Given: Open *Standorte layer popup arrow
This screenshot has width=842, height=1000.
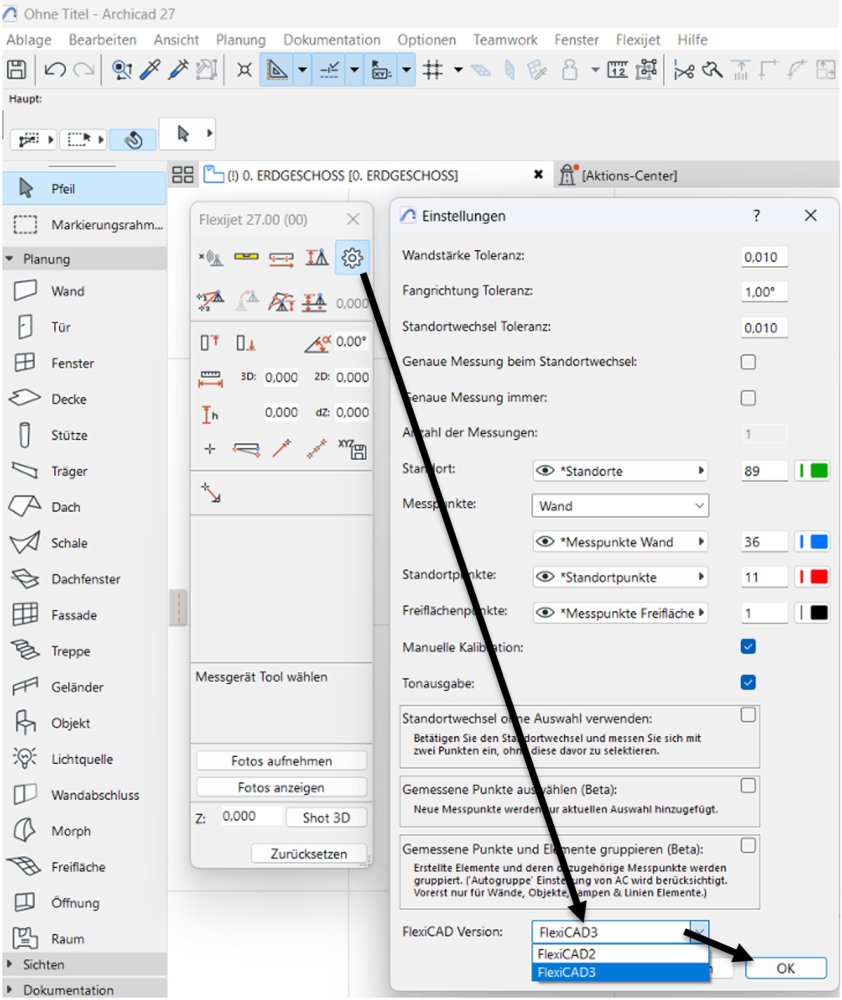Looking at the screenshot, I should [x=701, y=471].
